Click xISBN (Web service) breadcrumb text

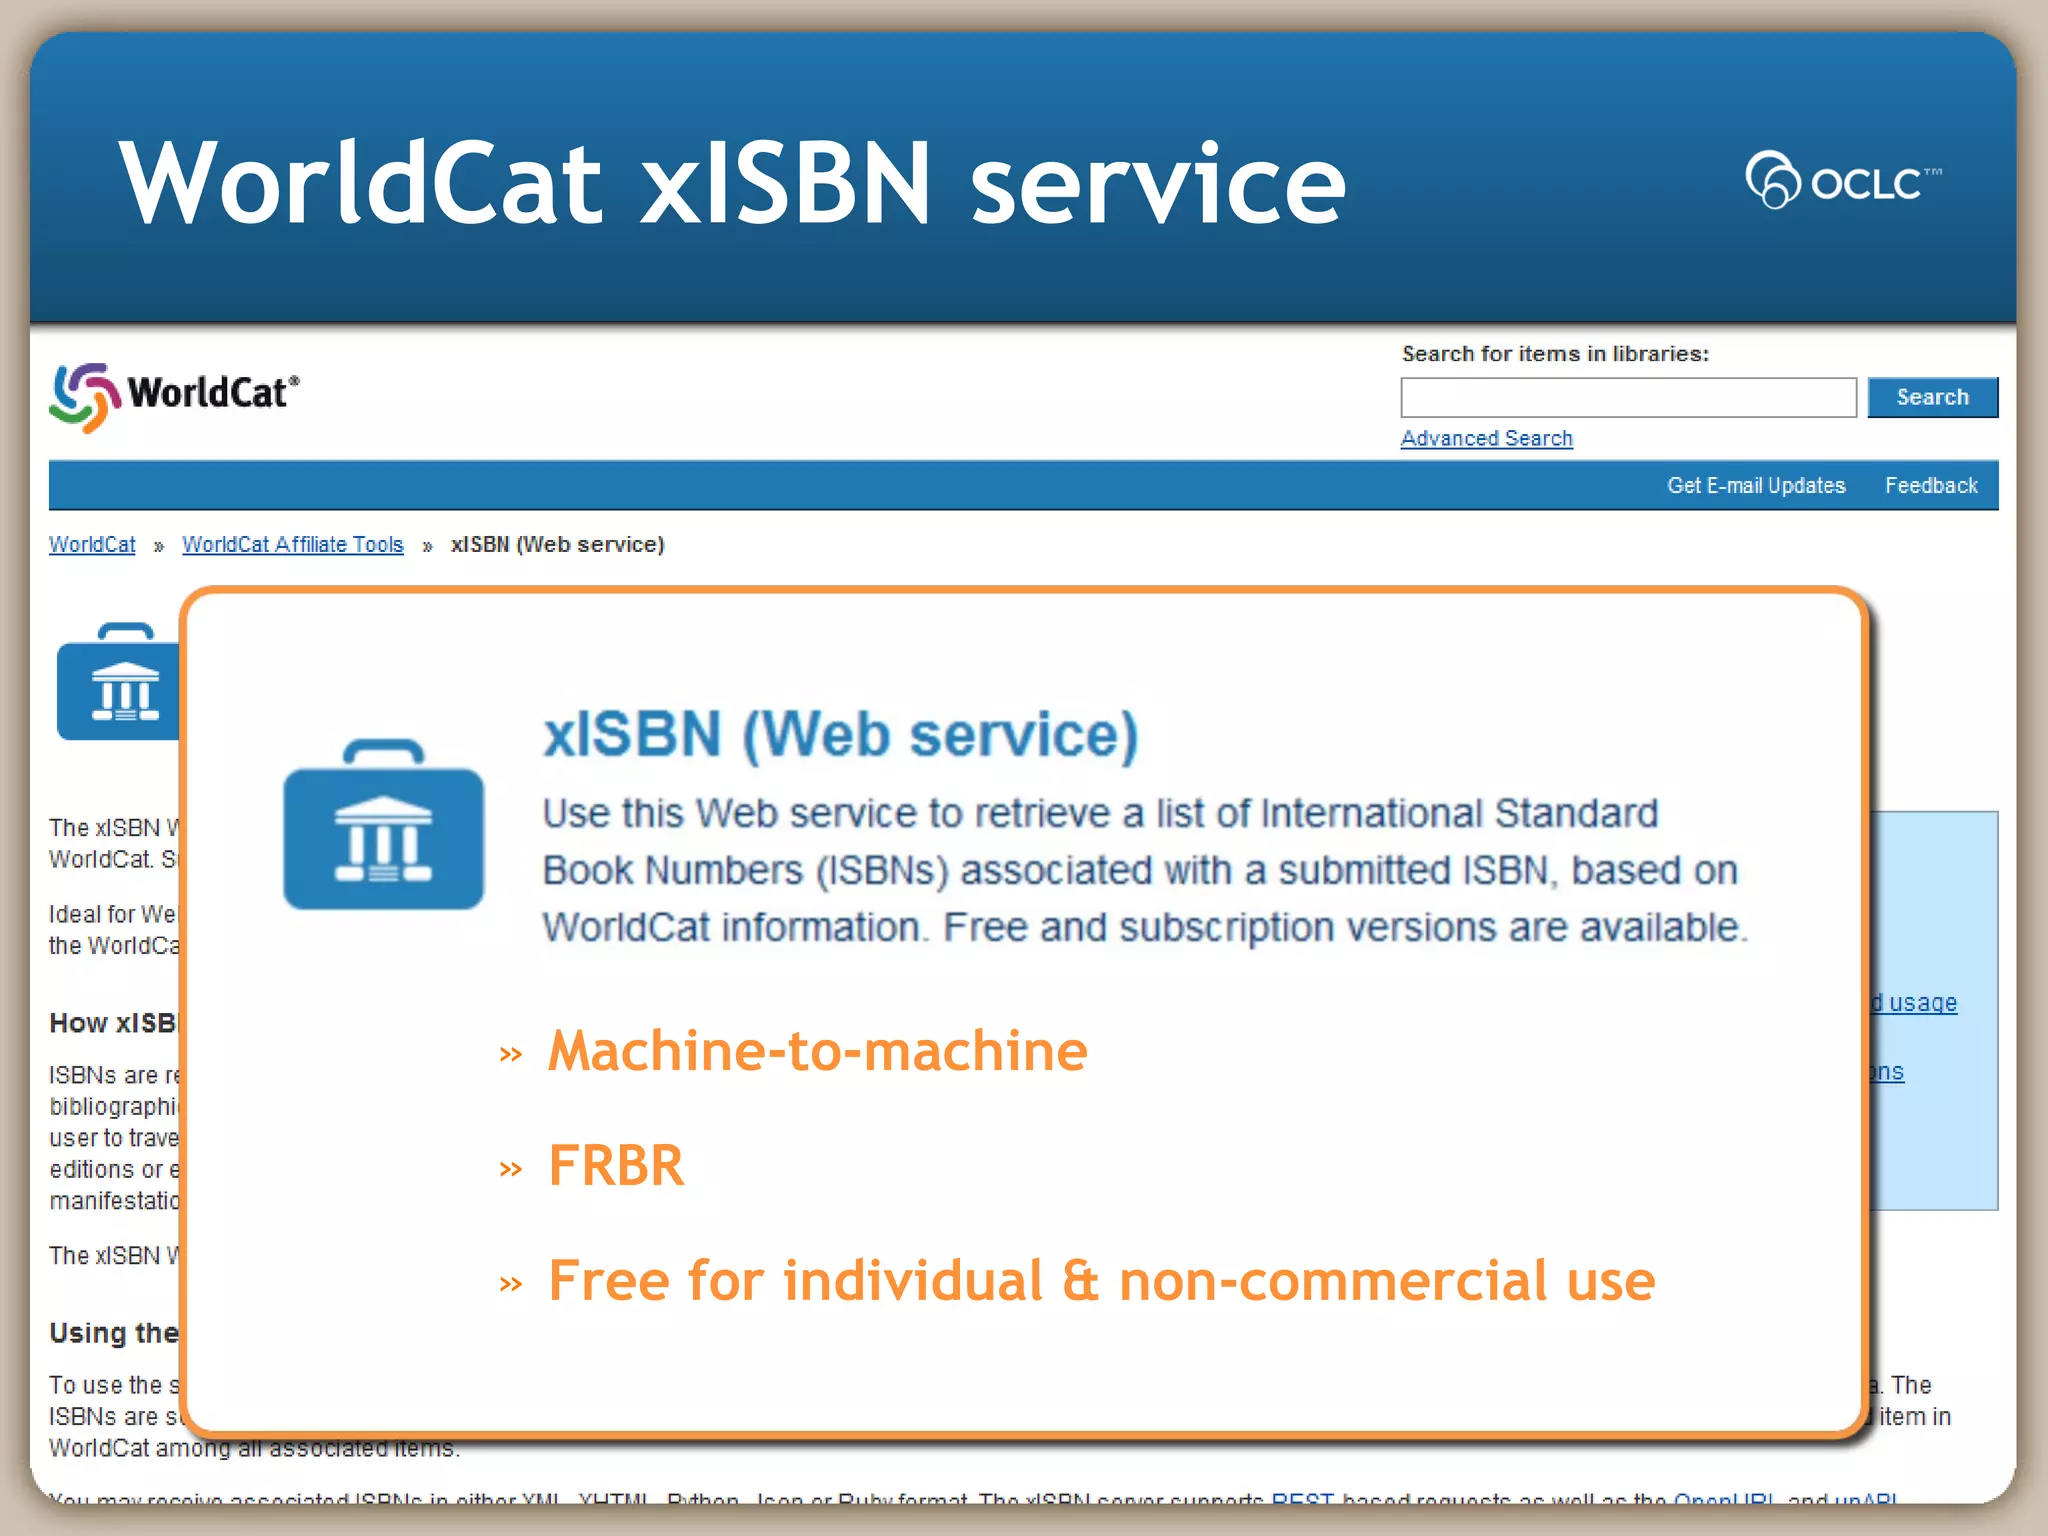[x=557, y=544]
